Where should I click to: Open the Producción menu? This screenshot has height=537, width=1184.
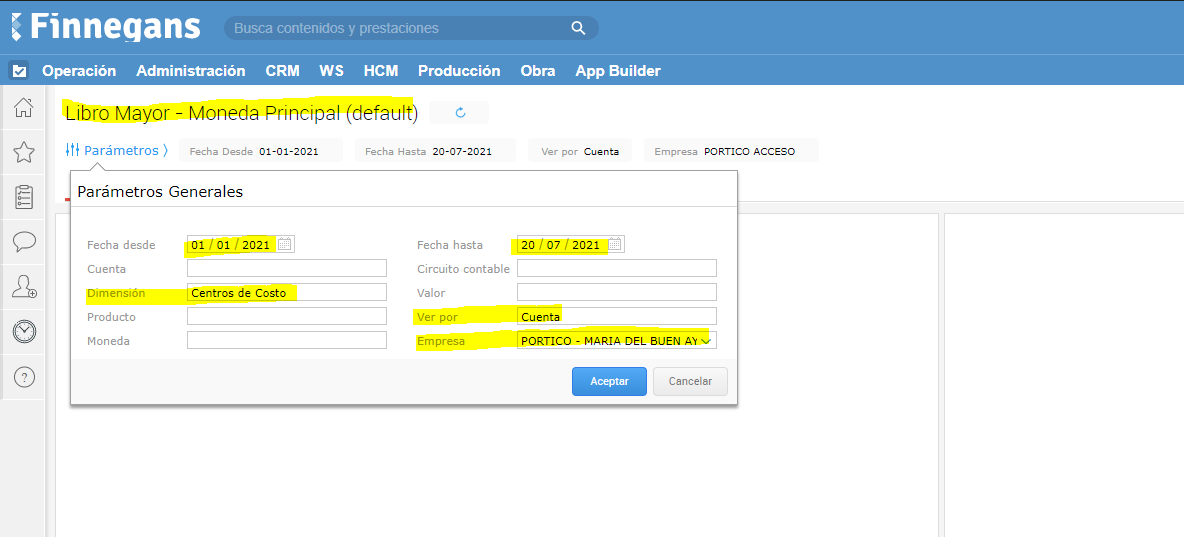459,71
